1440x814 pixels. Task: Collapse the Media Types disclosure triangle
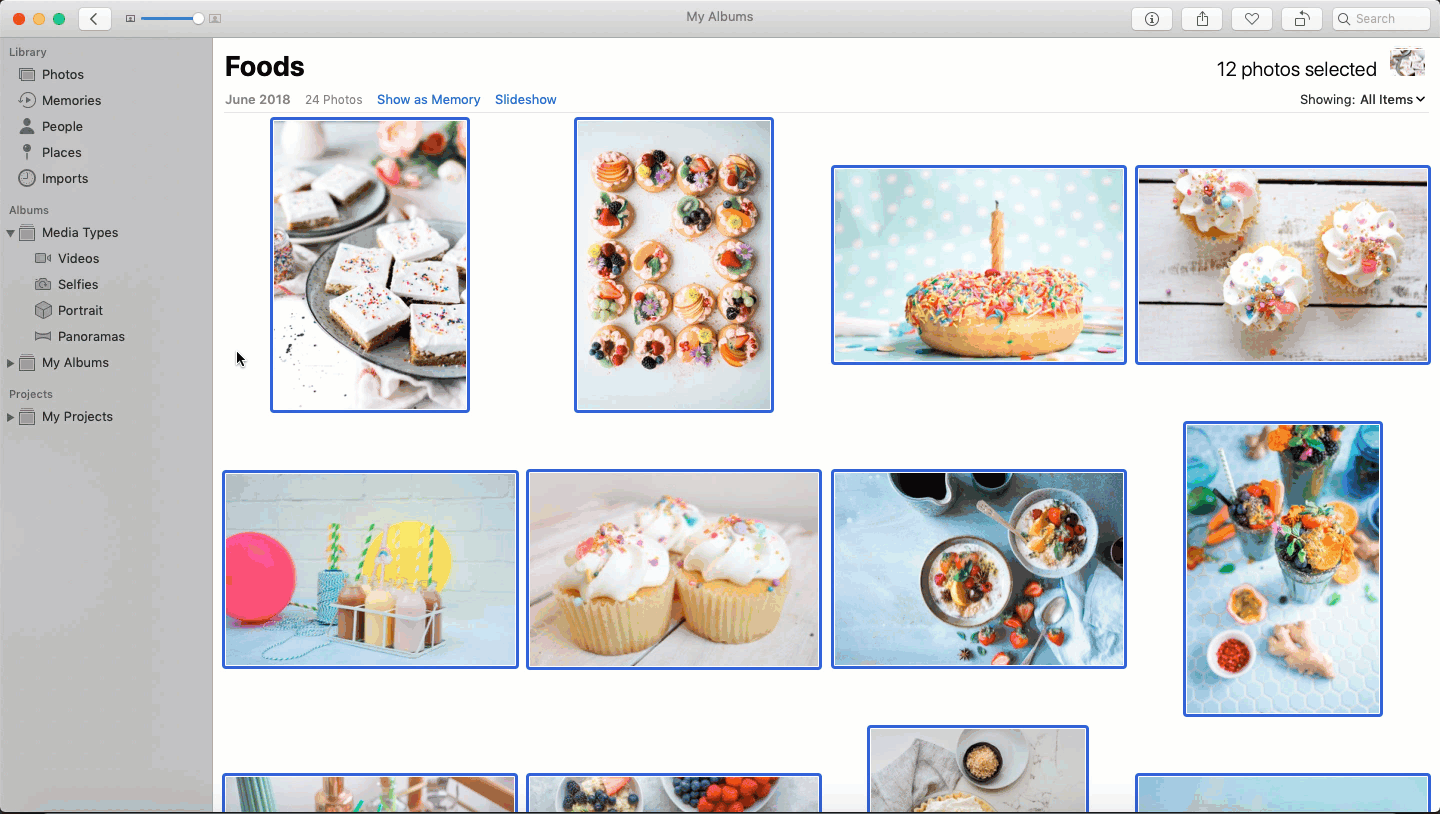point(10,233)
